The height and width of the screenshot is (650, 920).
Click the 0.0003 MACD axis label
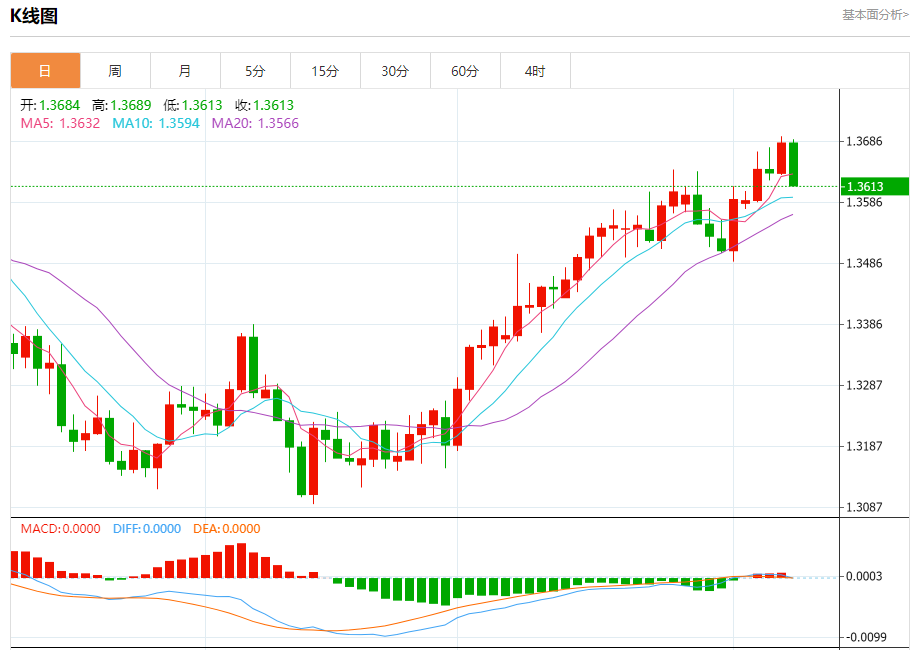(864, 577)
